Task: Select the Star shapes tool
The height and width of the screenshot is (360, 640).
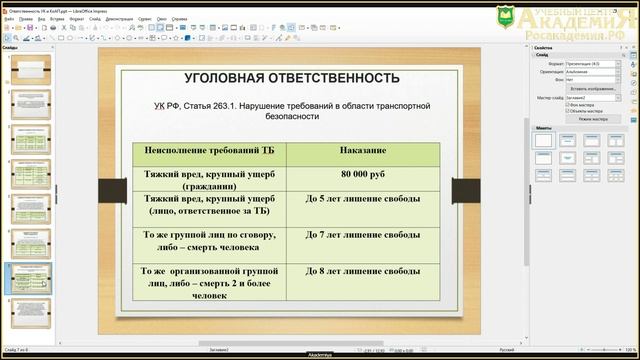Action: pyautogui.click(x=176, y=38)
